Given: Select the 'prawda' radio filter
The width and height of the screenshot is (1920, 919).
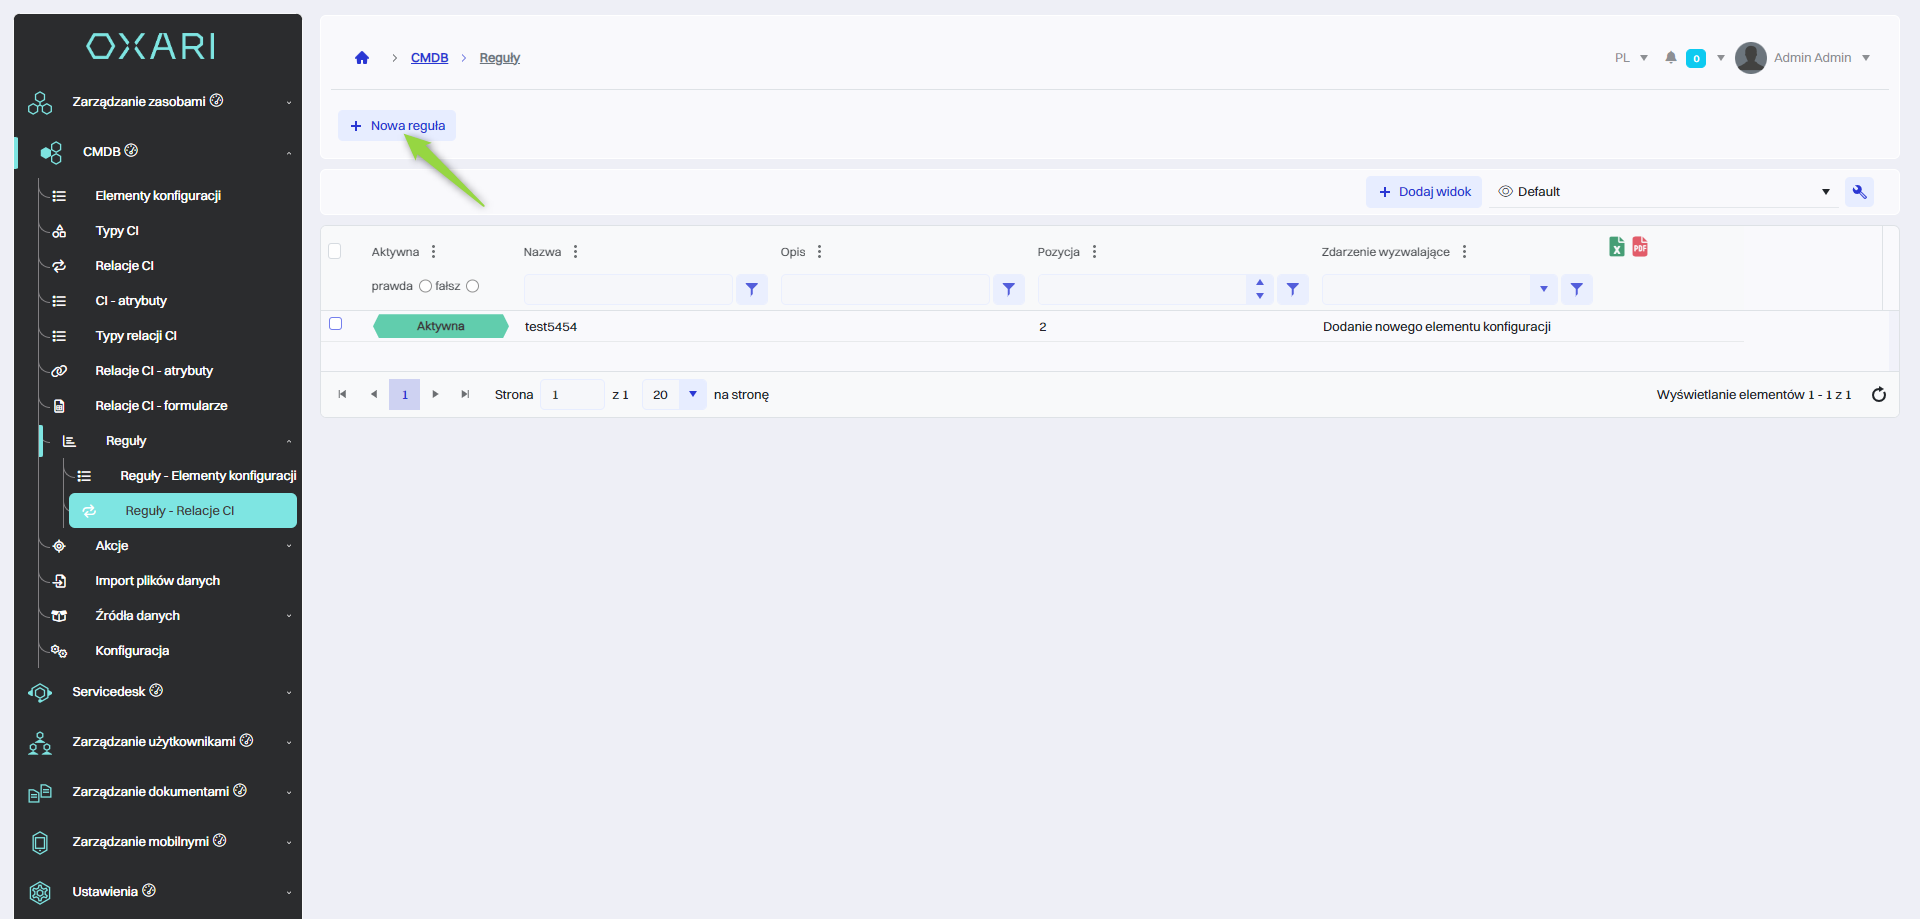Looking at the screenshot, I should [425, 286].
